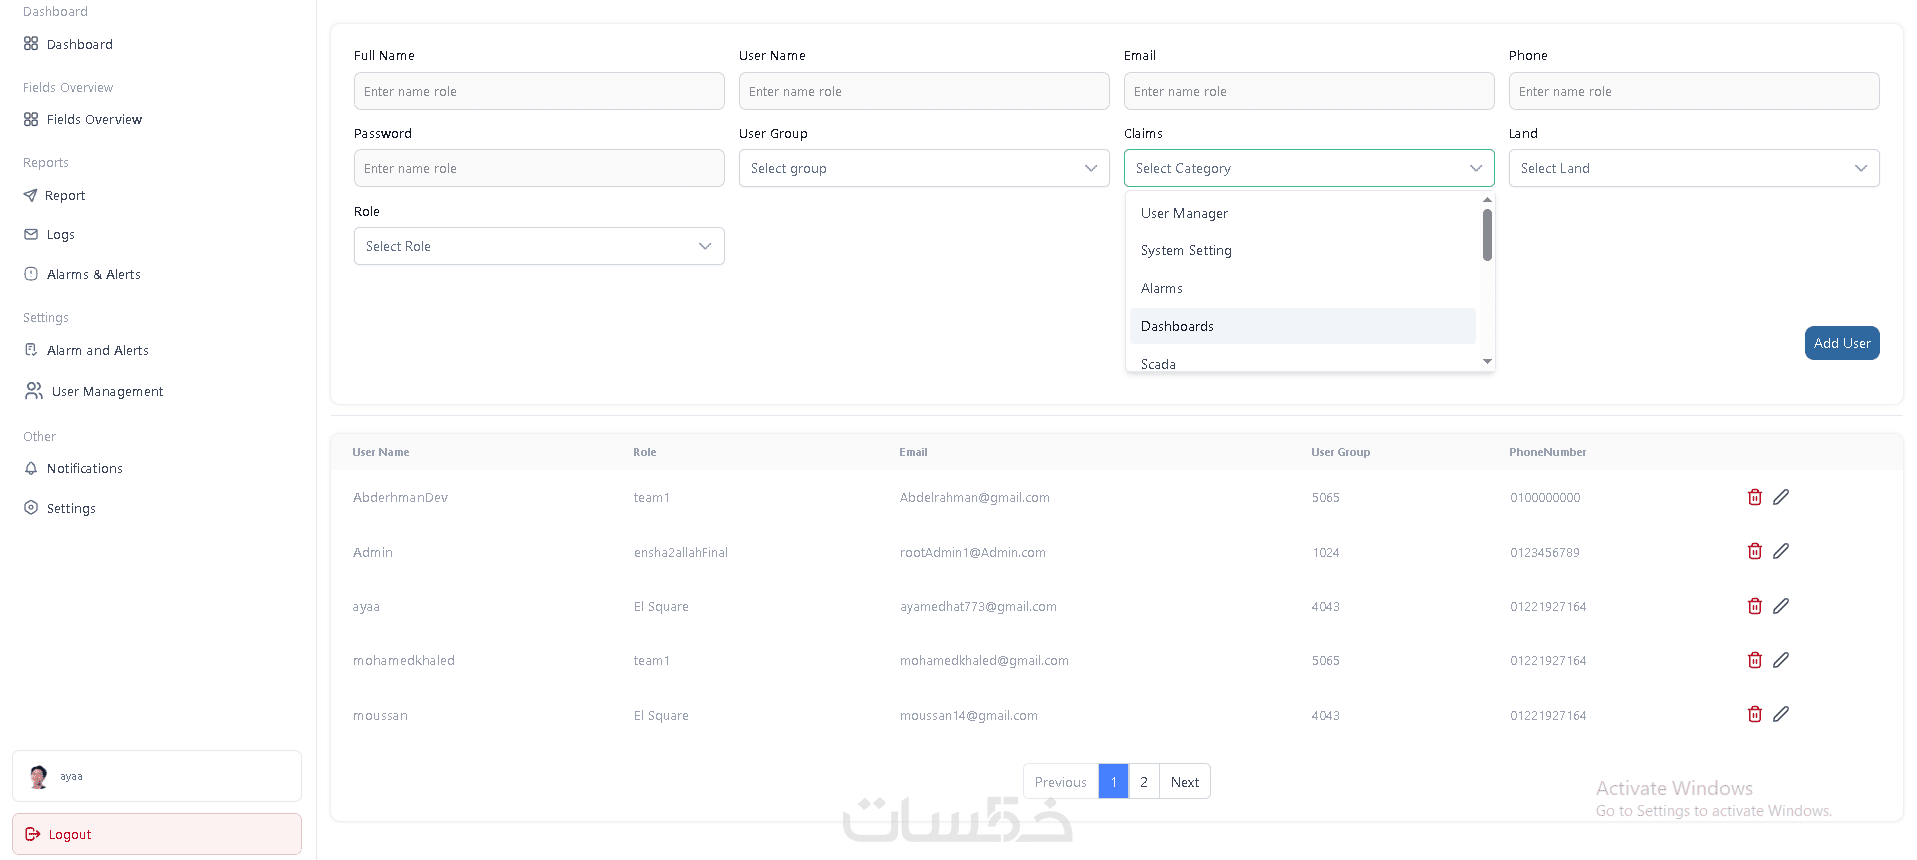Delete the moussan user row
Screen dimensions: 1917x860
coord(1754,714)
